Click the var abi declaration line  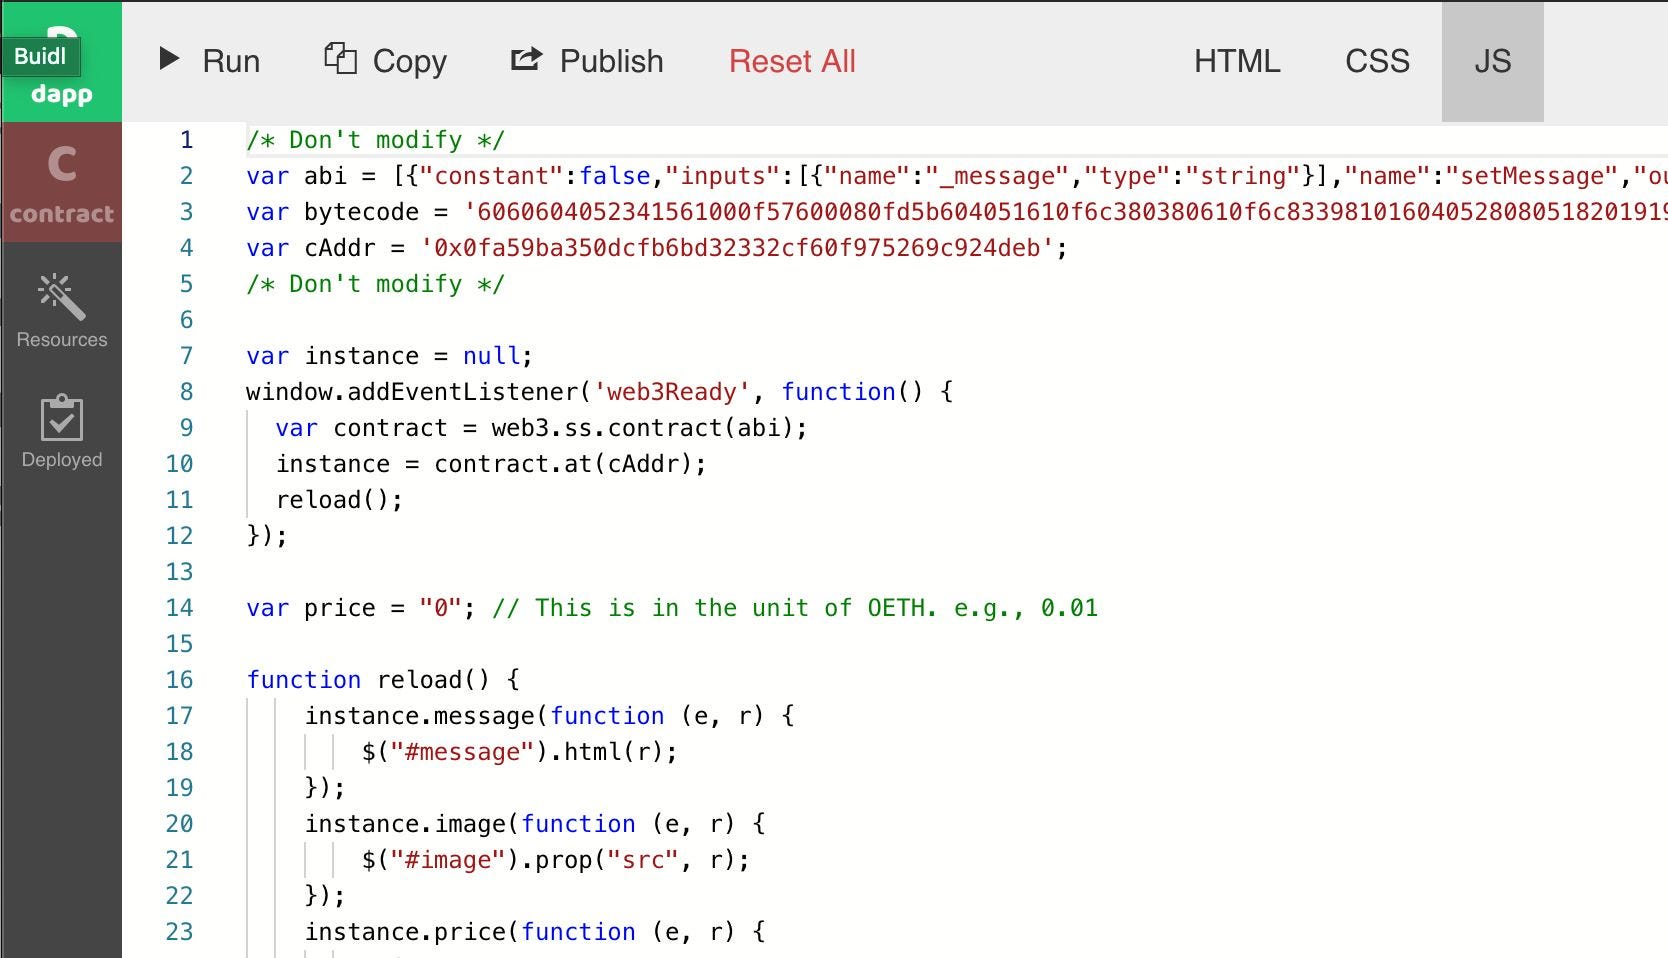[956, 176]
